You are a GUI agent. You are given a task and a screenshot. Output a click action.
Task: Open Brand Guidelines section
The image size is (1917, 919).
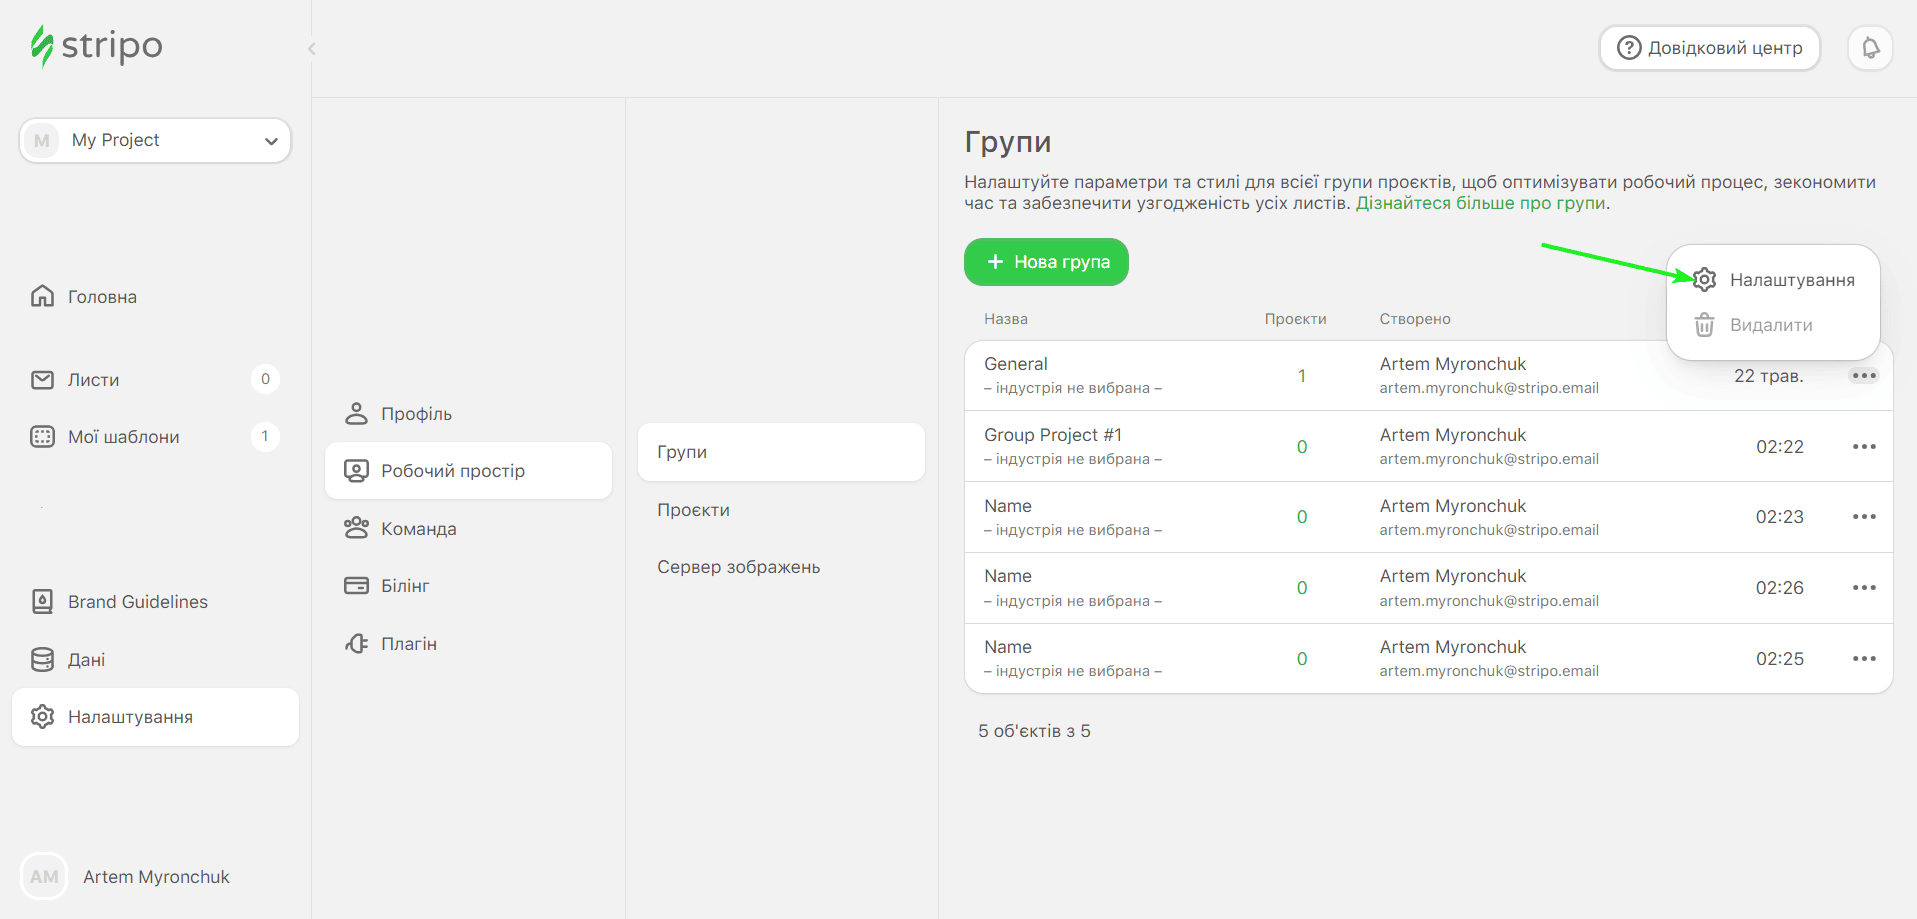click(137, 602)
